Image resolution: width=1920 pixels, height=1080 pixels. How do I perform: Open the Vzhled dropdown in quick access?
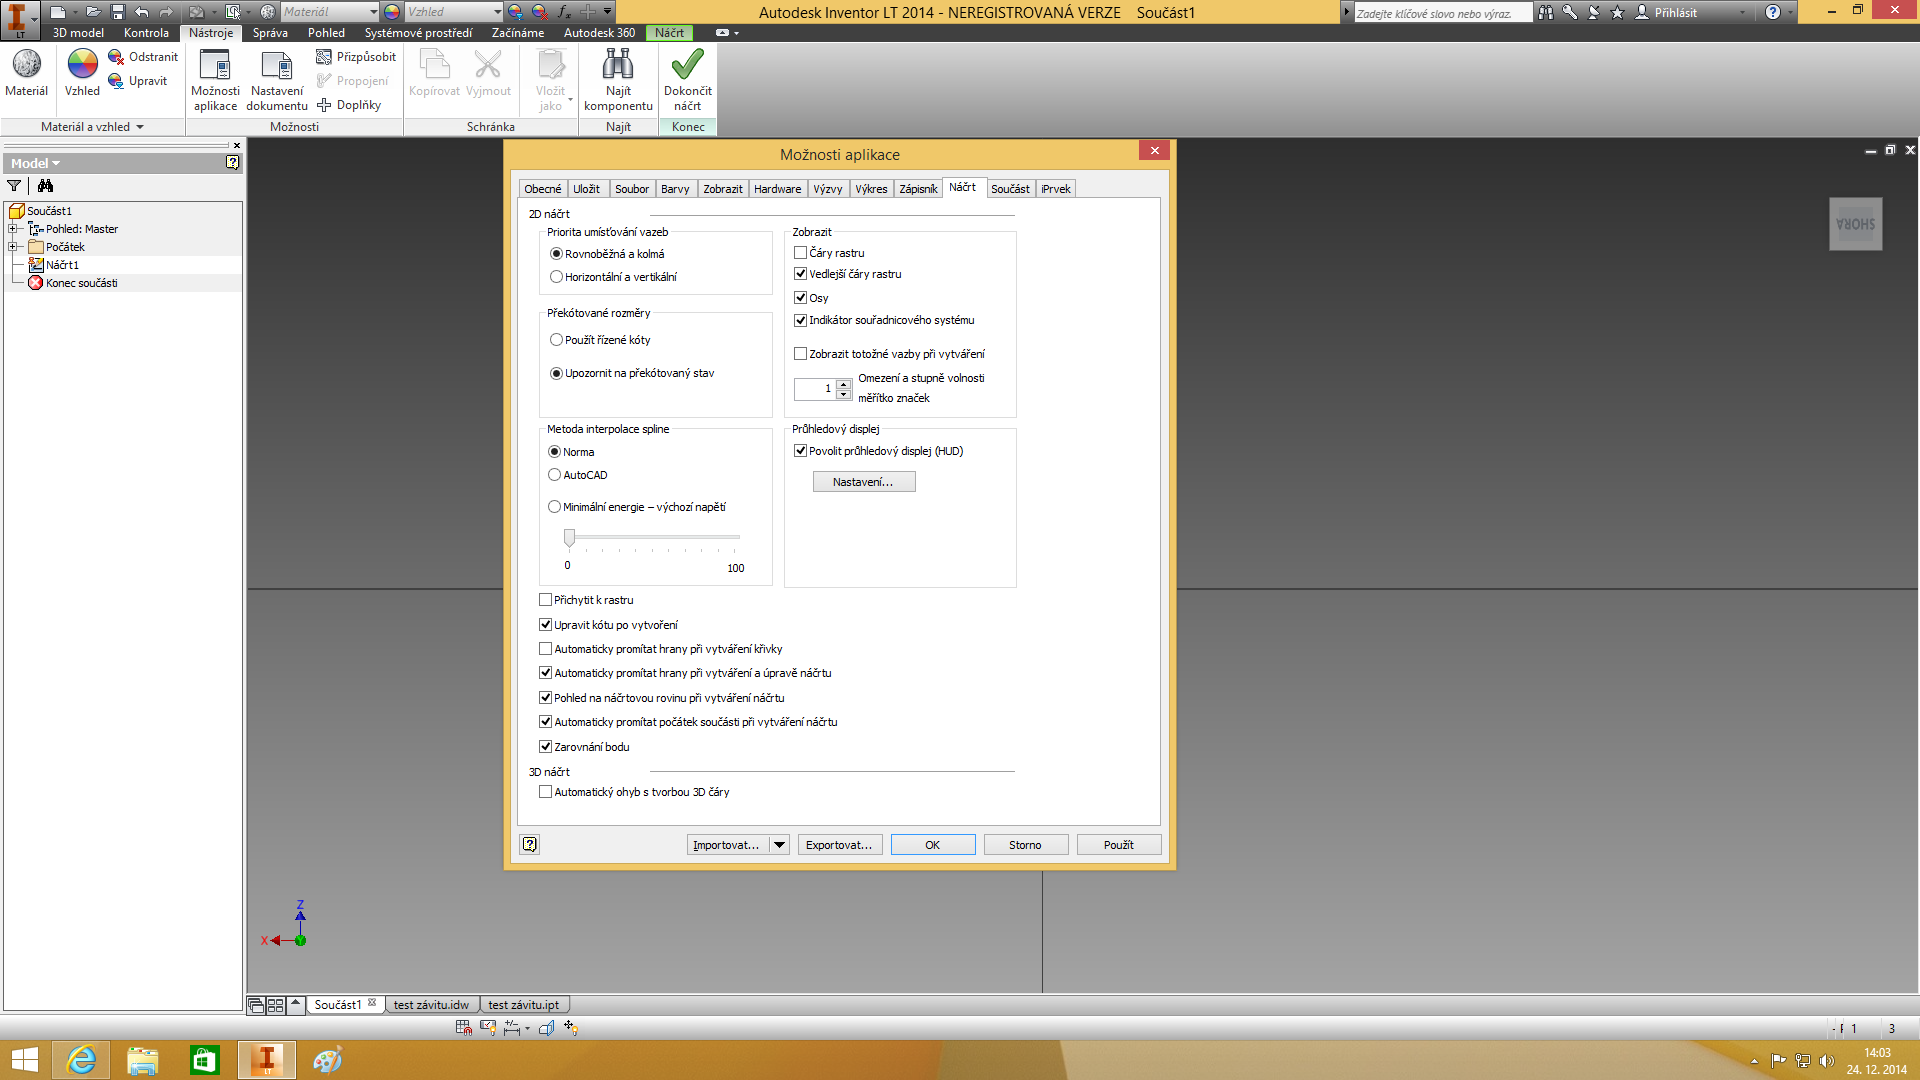coord(497,12)
